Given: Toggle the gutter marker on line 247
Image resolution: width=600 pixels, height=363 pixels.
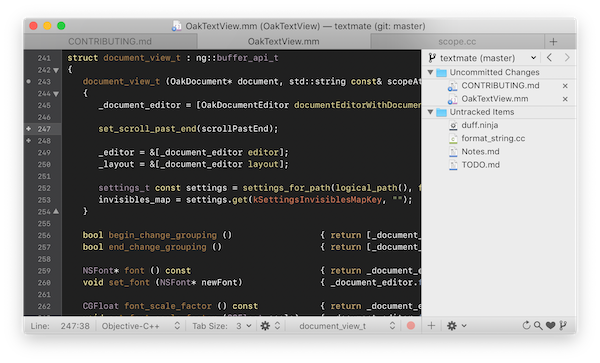Looking at the screenshot, I should (x=29, y=129).
